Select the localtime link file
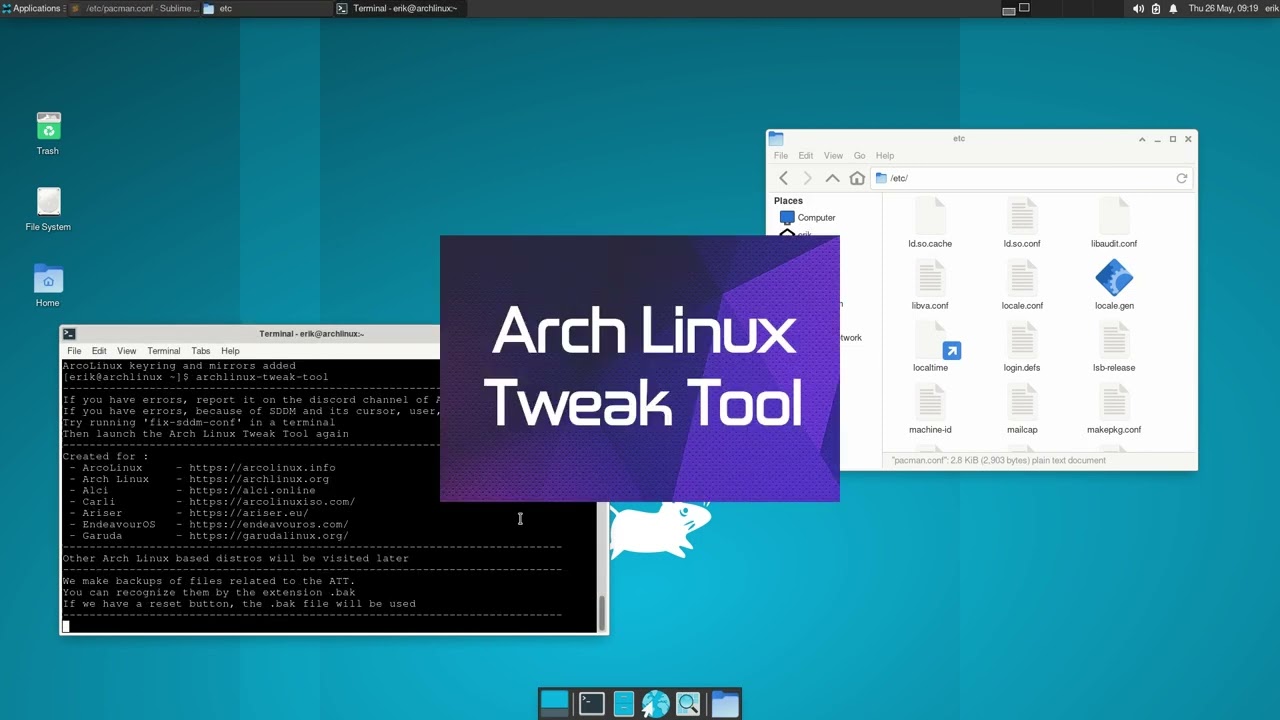The width and height of the screenshot is (1280, 720). [x=930, y=348]
